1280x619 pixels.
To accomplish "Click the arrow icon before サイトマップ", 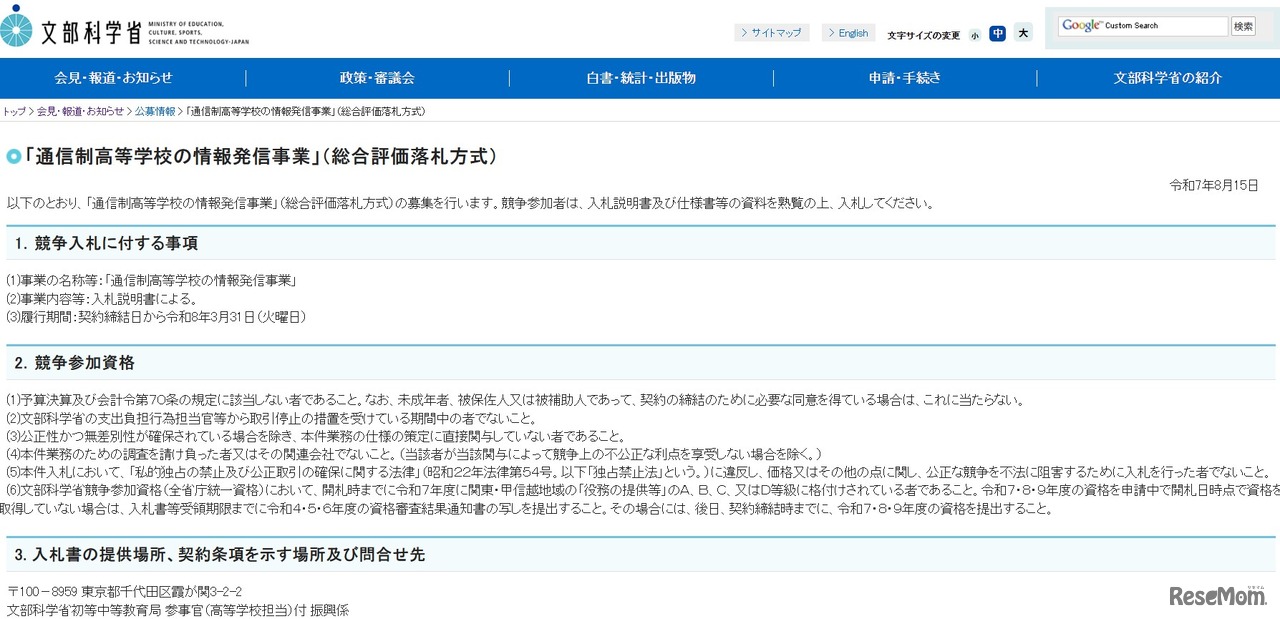I will (x=743, y=32).
